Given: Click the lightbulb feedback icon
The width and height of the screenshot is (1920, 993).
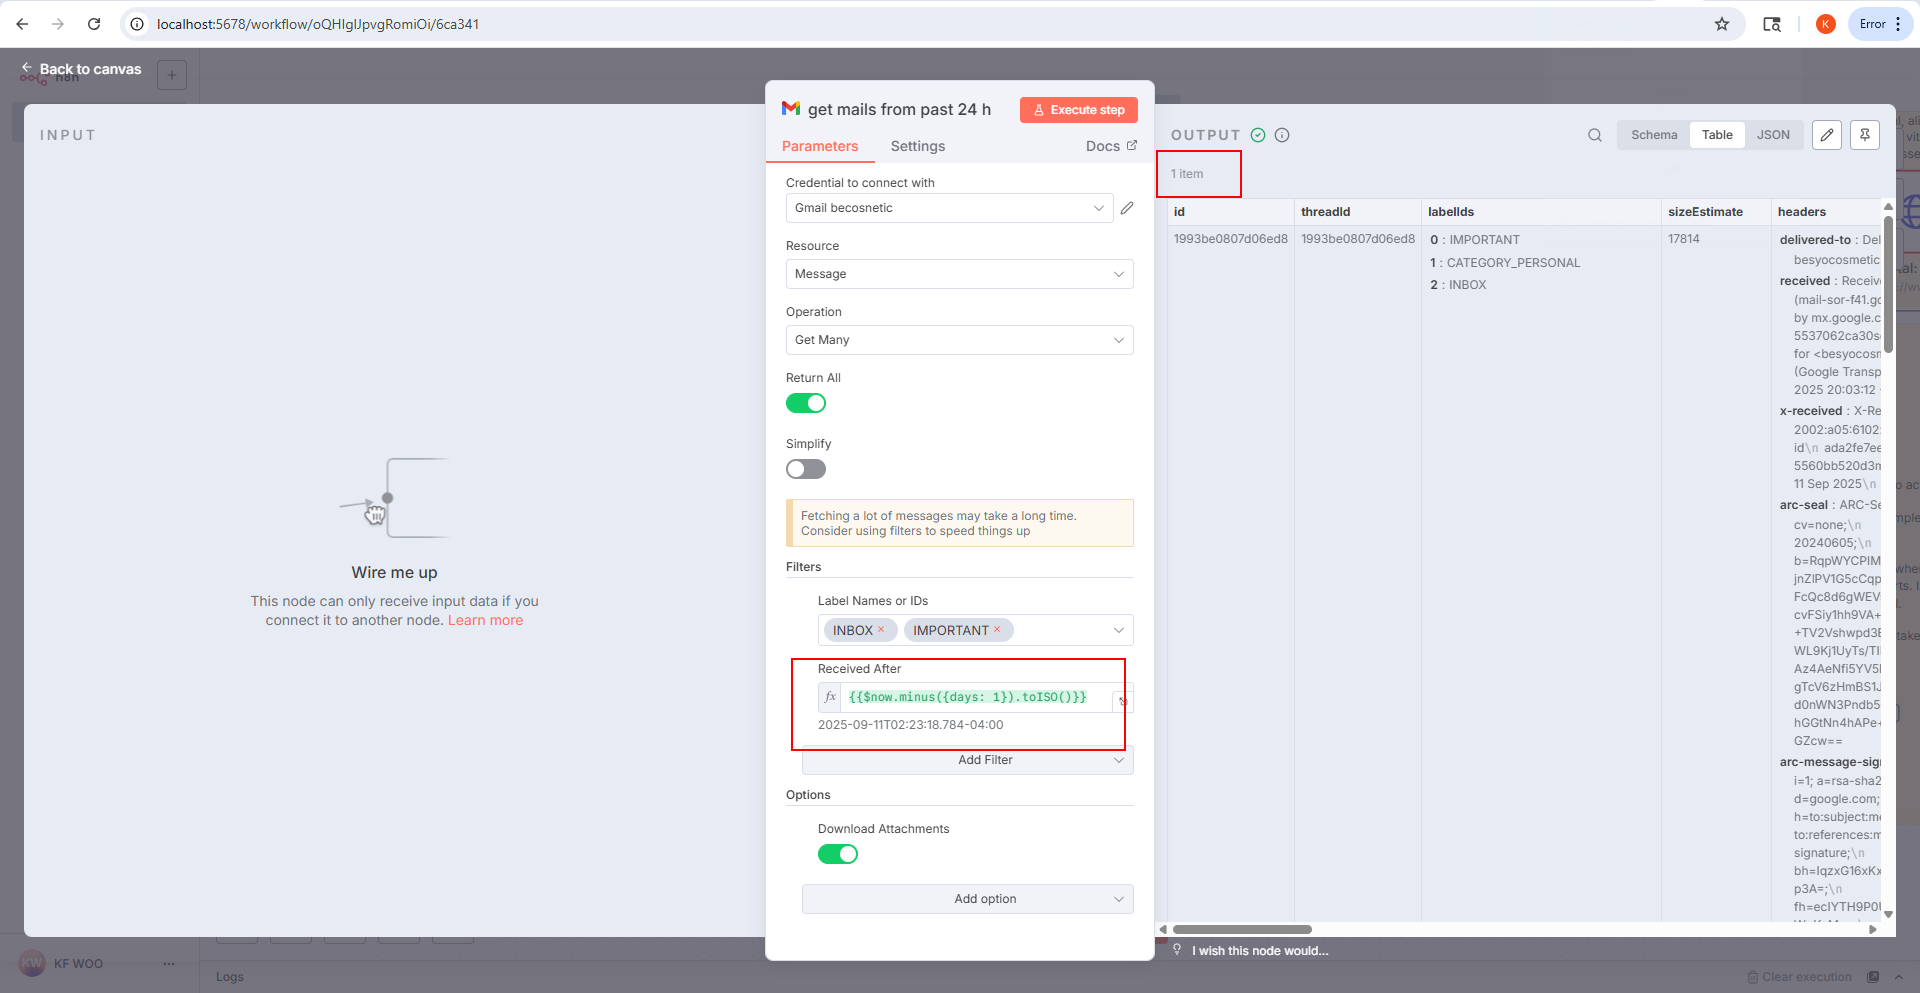Looking at the screenshot, I should 1177,950.
